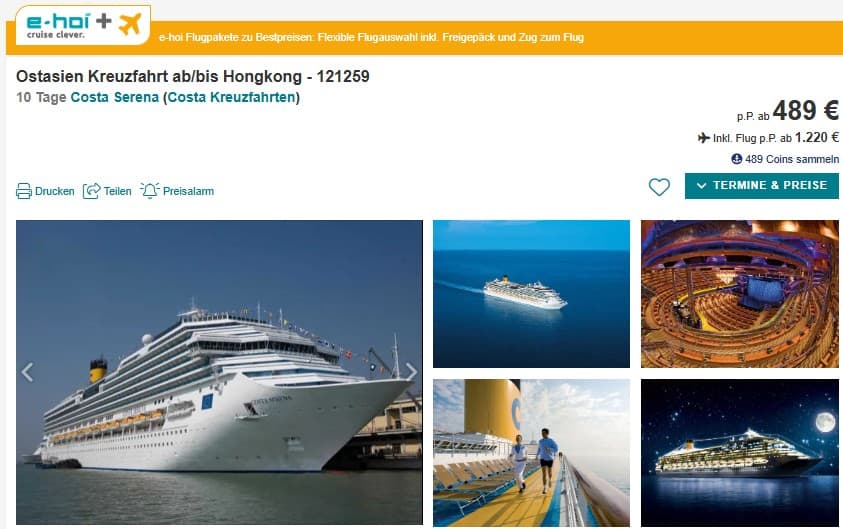This screenshot has width=843, height=529.
Task: Open the Costa Kreuzfahrten link
Action: 232,97
